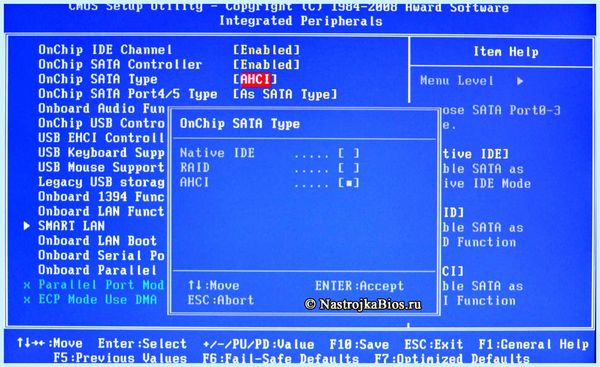Click the Item Help heading

(506, 51)
